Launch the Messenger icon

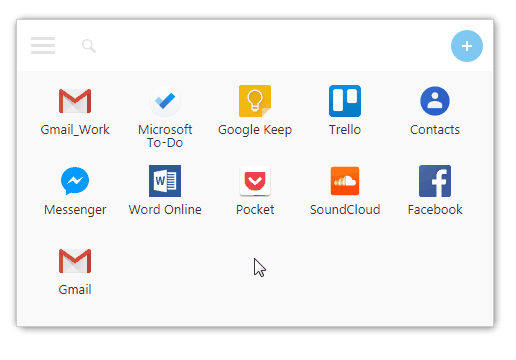(75, 181)
